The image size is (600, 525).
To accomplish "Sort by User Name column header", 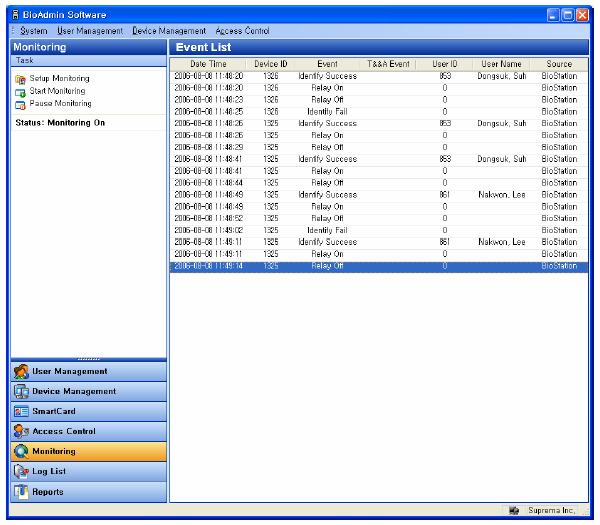I will pos(501,64).
